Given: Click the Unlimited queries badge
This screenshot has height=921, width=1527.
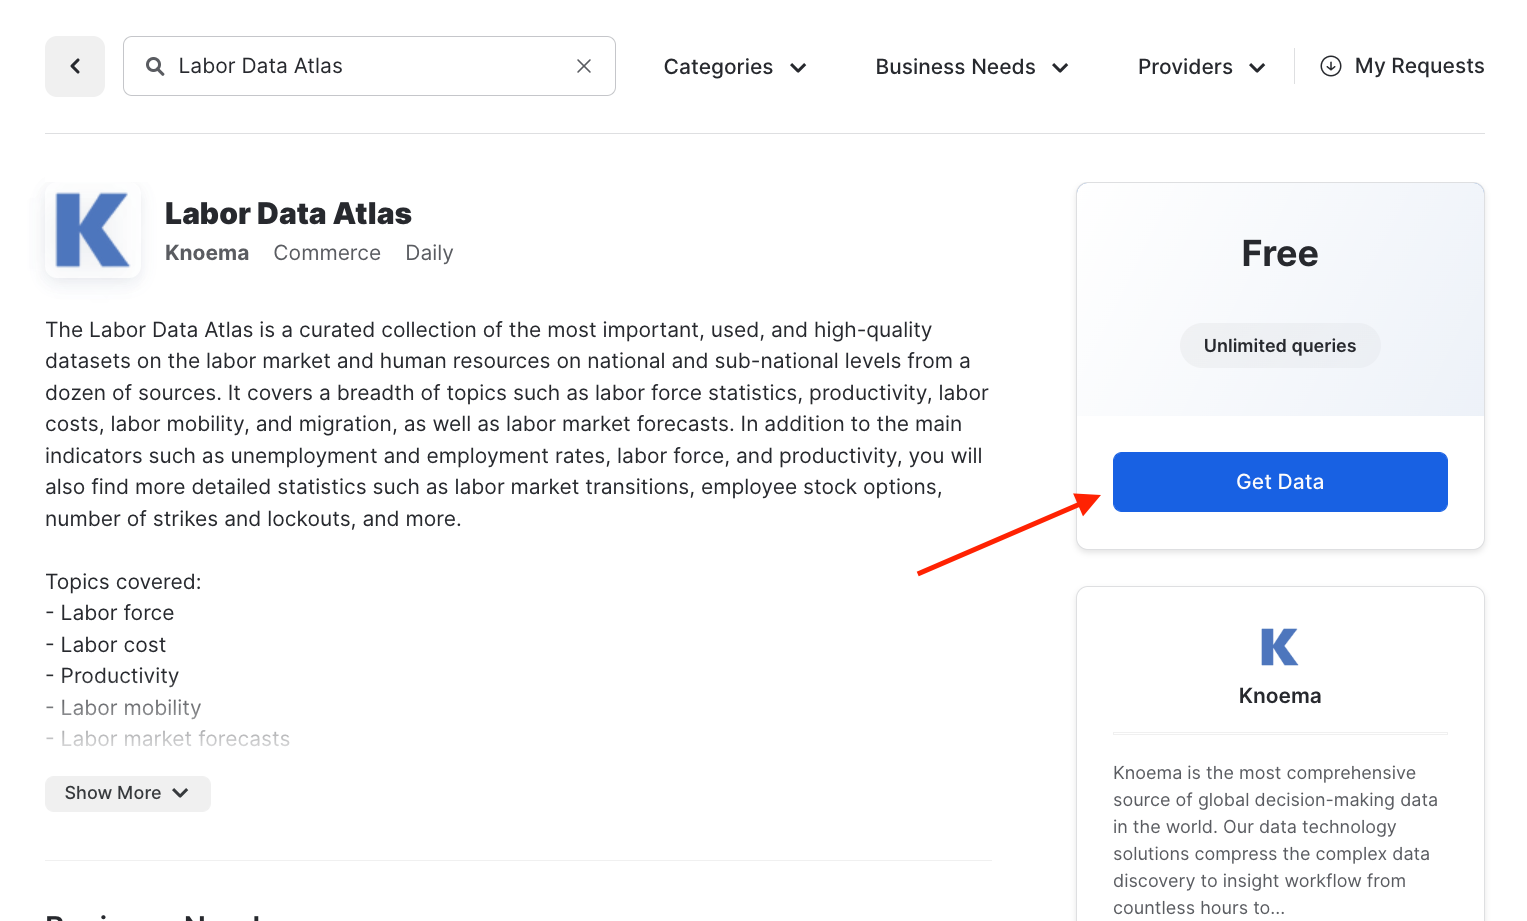Looking at the screenshot, I should click(1279, 346).
